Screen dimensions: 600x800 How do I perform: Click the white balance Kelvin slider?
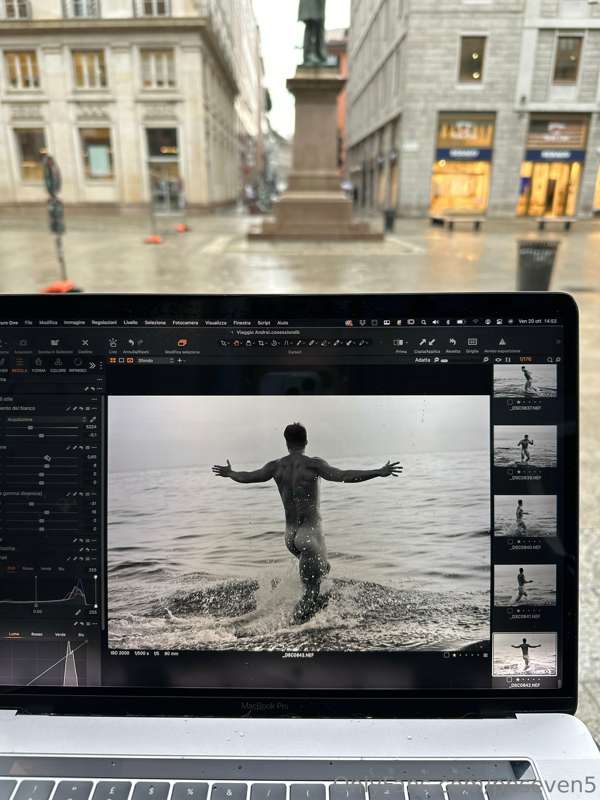tap(43, 428)
